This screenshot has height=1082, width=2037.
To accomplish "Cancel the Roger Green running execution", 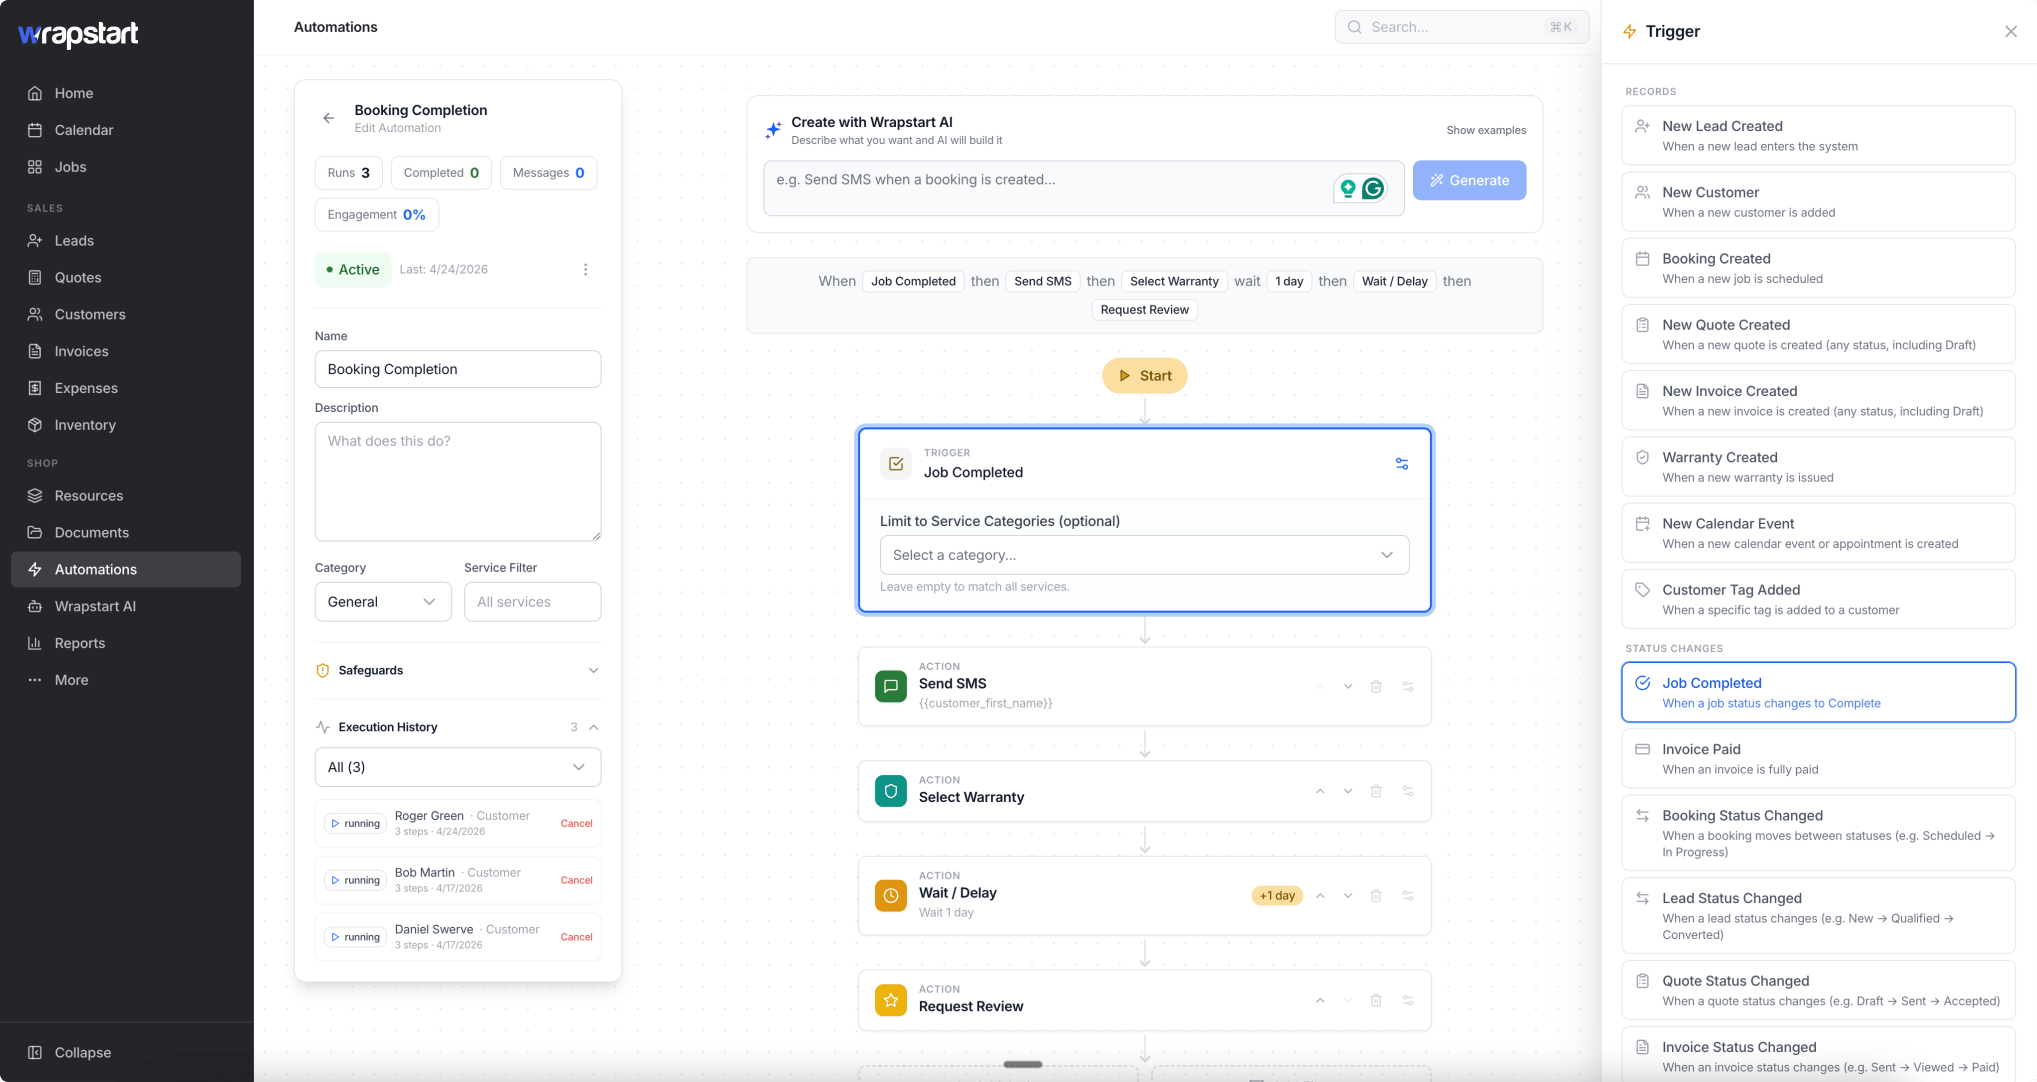I will tap(576, 824).
